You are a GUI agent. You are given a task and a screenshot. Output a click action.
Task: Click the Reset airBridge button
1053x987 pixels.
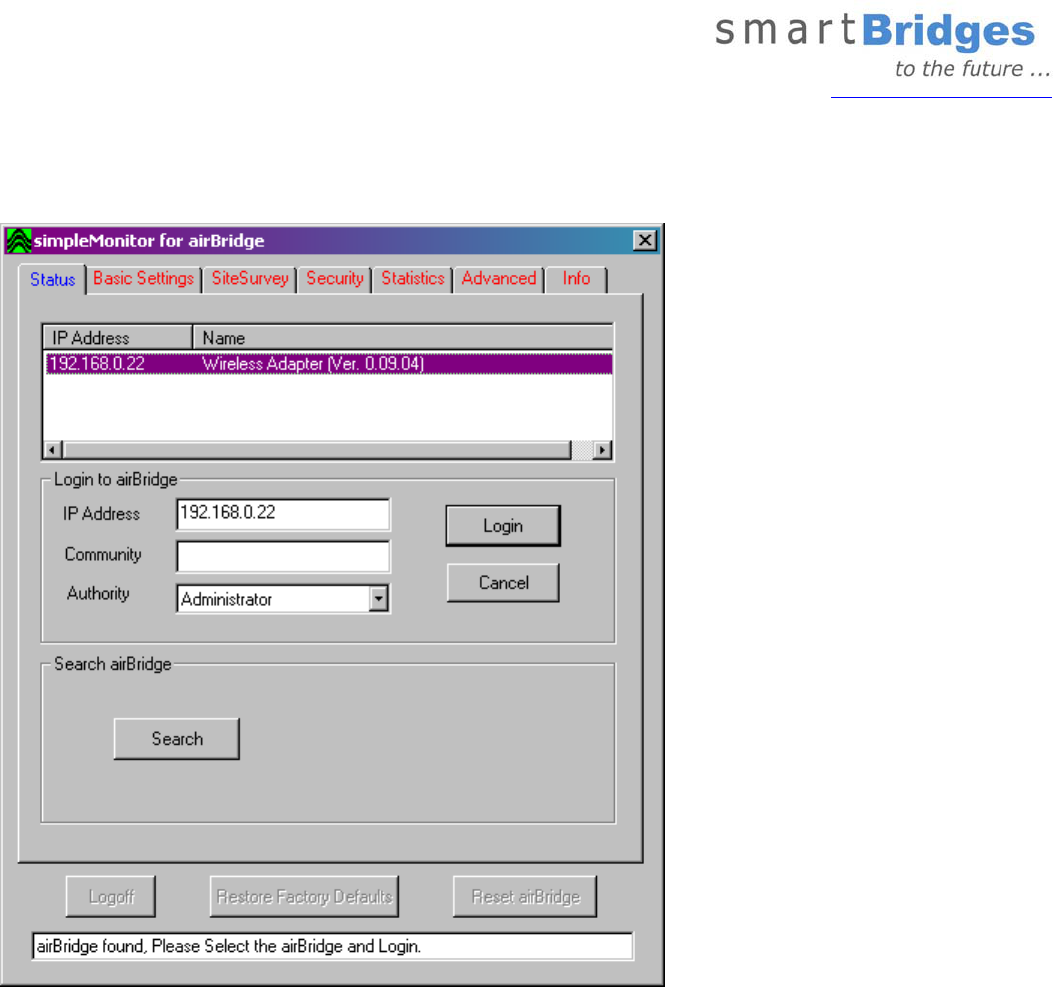[525, 896]
